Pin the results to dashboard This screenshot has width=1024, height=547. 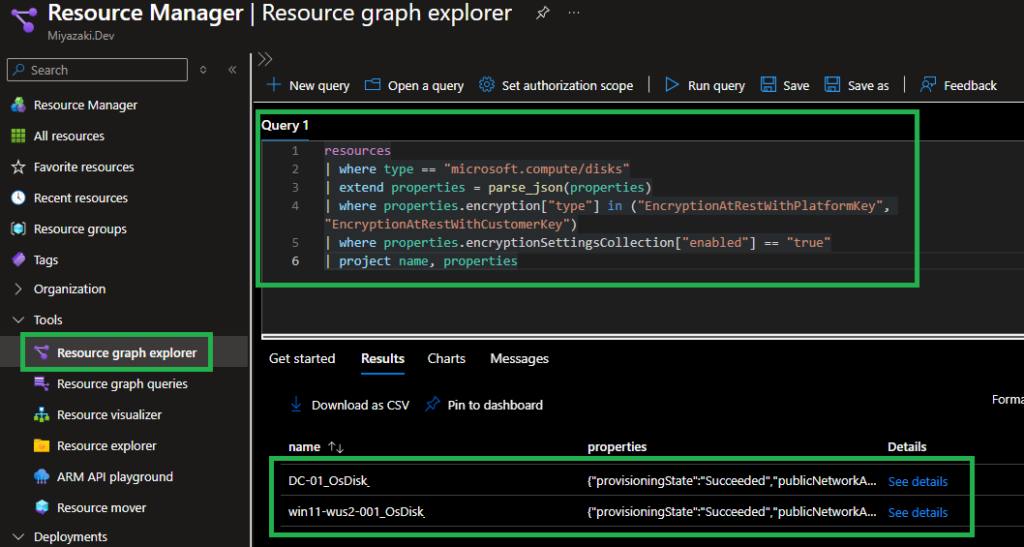484,405
